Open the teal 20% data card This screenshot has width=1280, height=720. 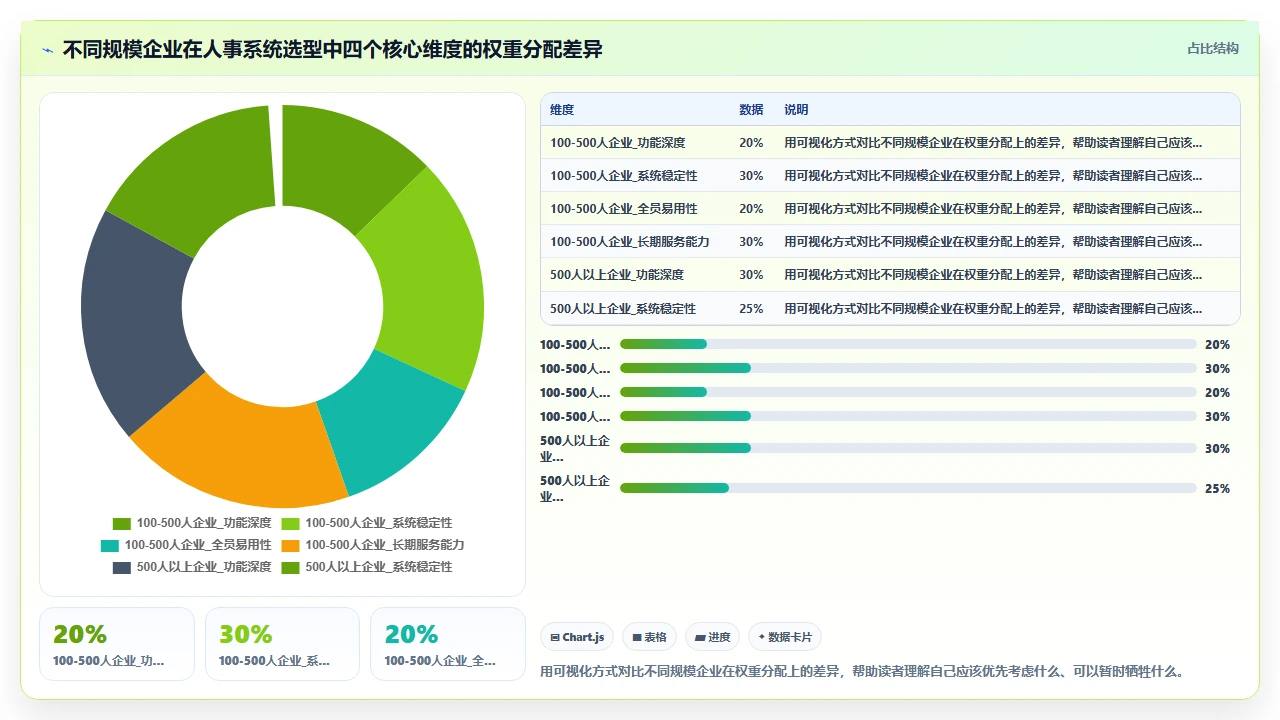click(448, 644)
